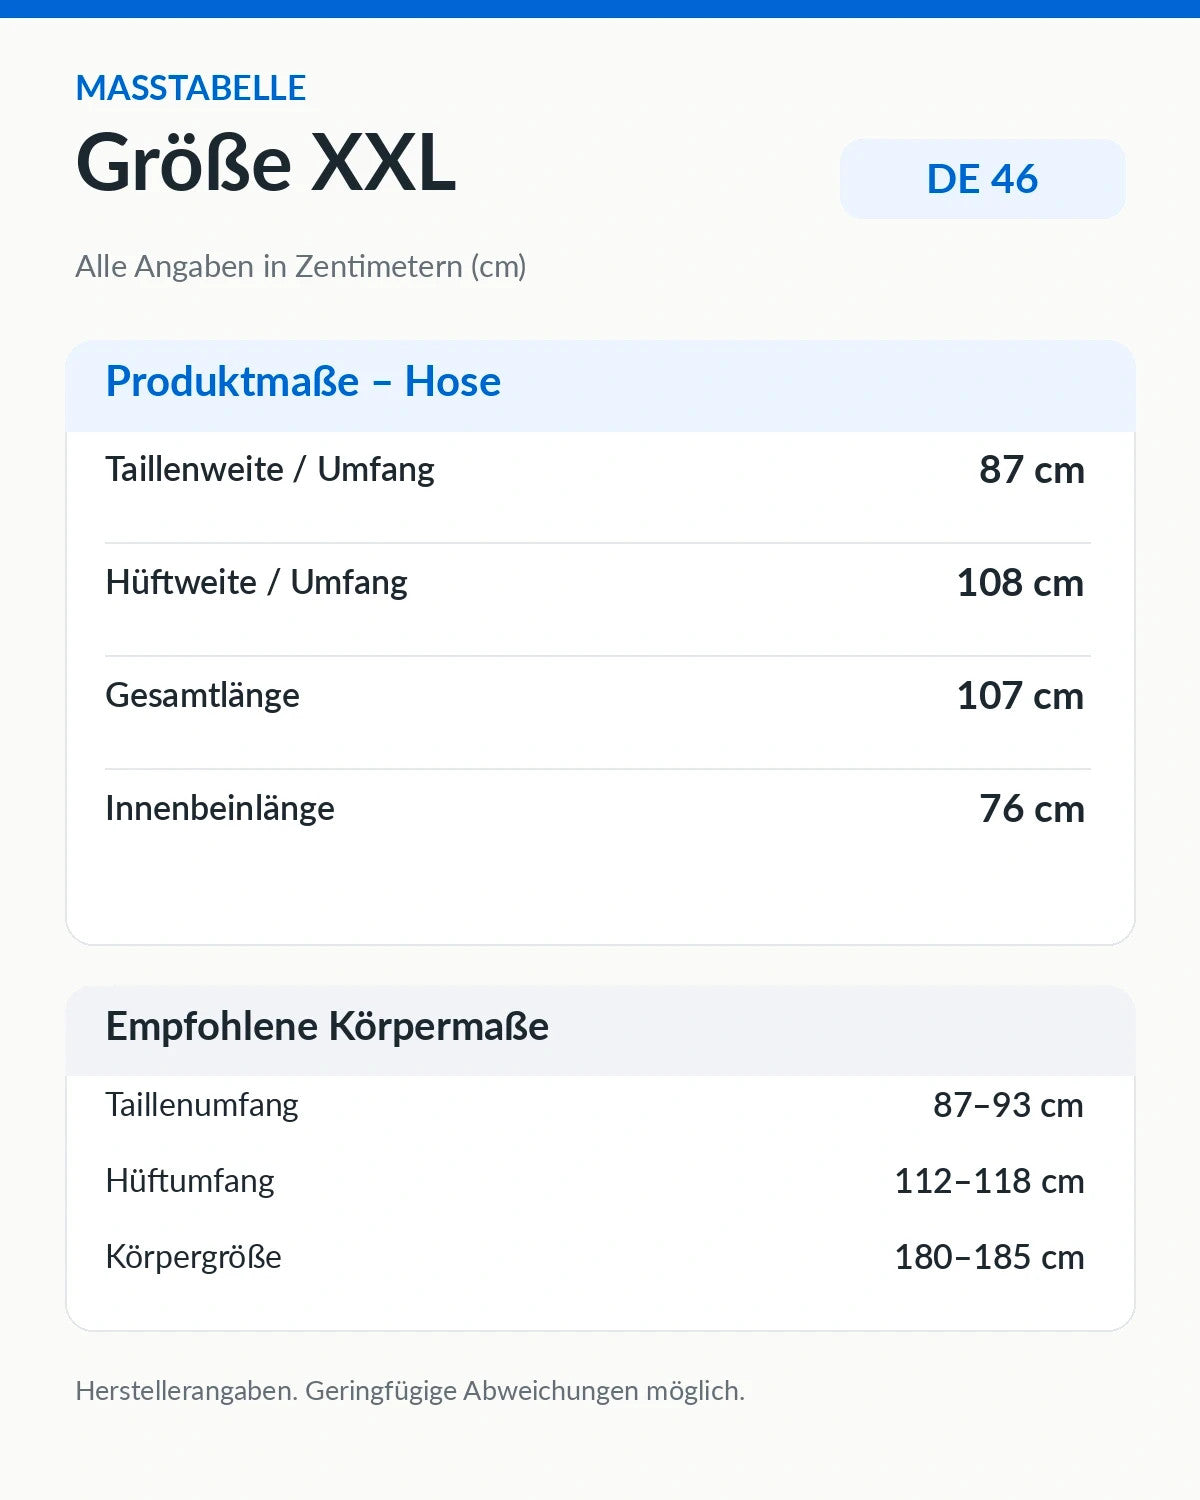1200x1500 pixels.
Task: Expand the Empfohlene Körpermaße section header
Action: [600, 1031]
